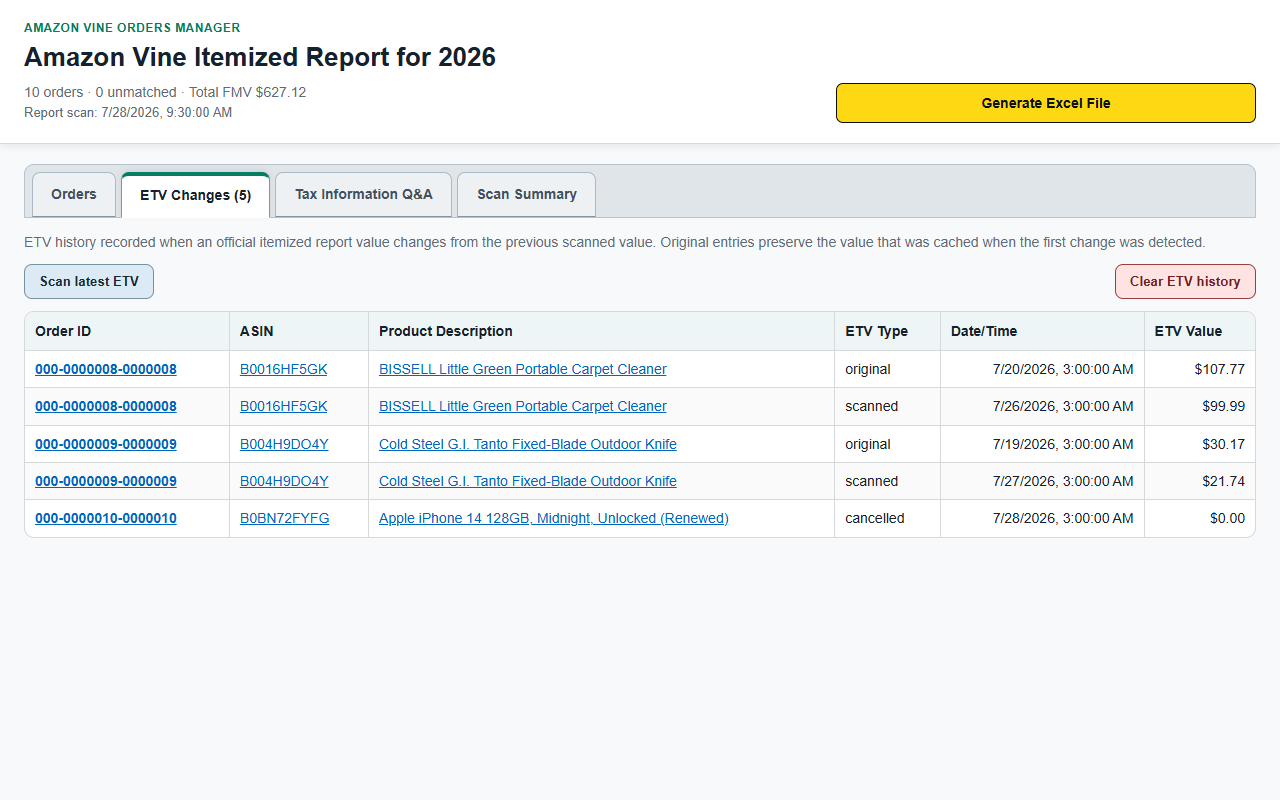Follow ASIN B004H9DO4Y in the 7/19/2026 row
This screenshot has height=800, width=1280.
[284, 444]
